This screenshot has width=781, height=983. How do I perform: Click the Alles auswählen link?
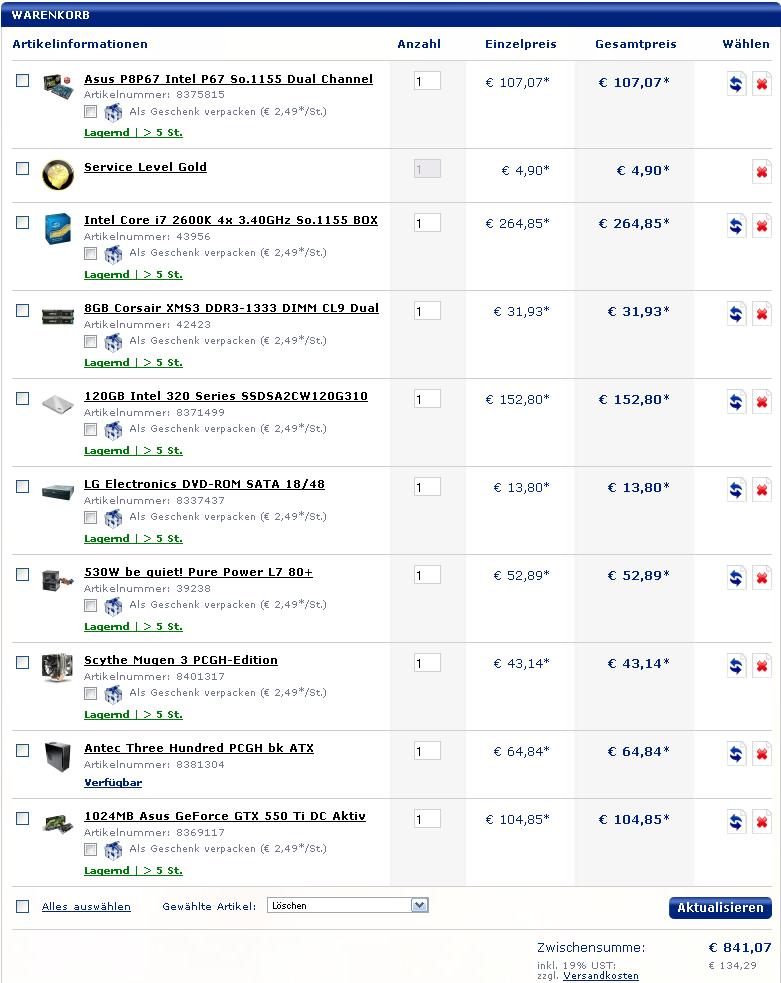coord(86,907)
